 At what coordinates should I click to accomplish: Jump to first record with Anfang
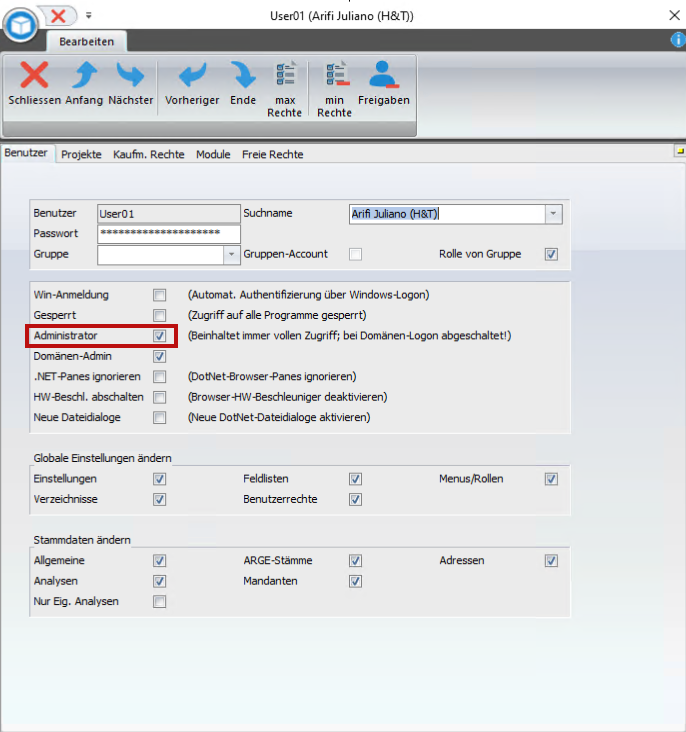pos(84,76)
